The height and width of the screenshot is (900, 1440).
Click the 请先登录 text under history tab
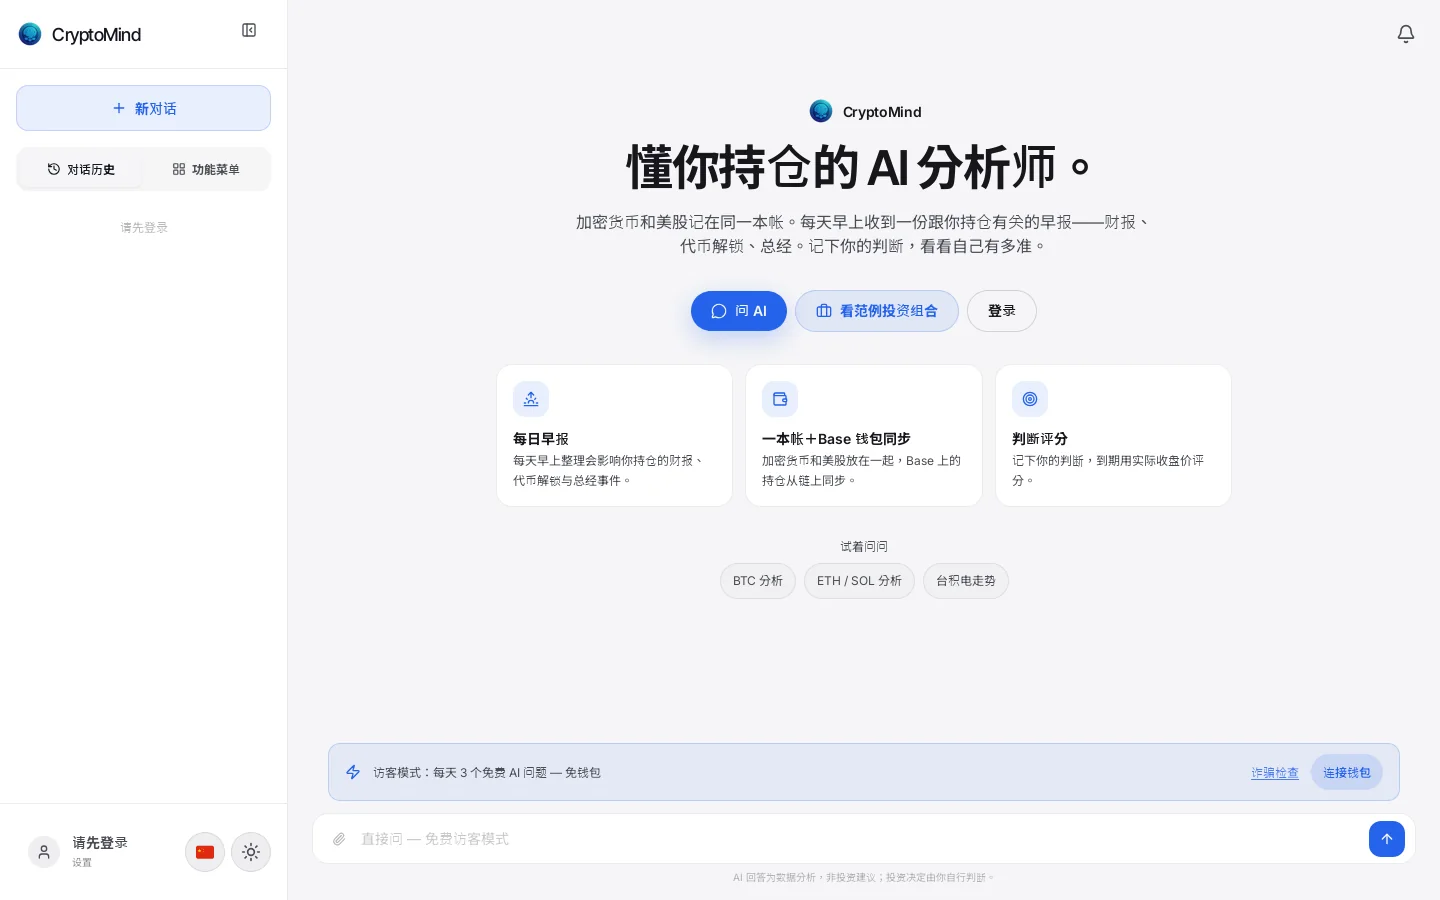pos(144,228)
